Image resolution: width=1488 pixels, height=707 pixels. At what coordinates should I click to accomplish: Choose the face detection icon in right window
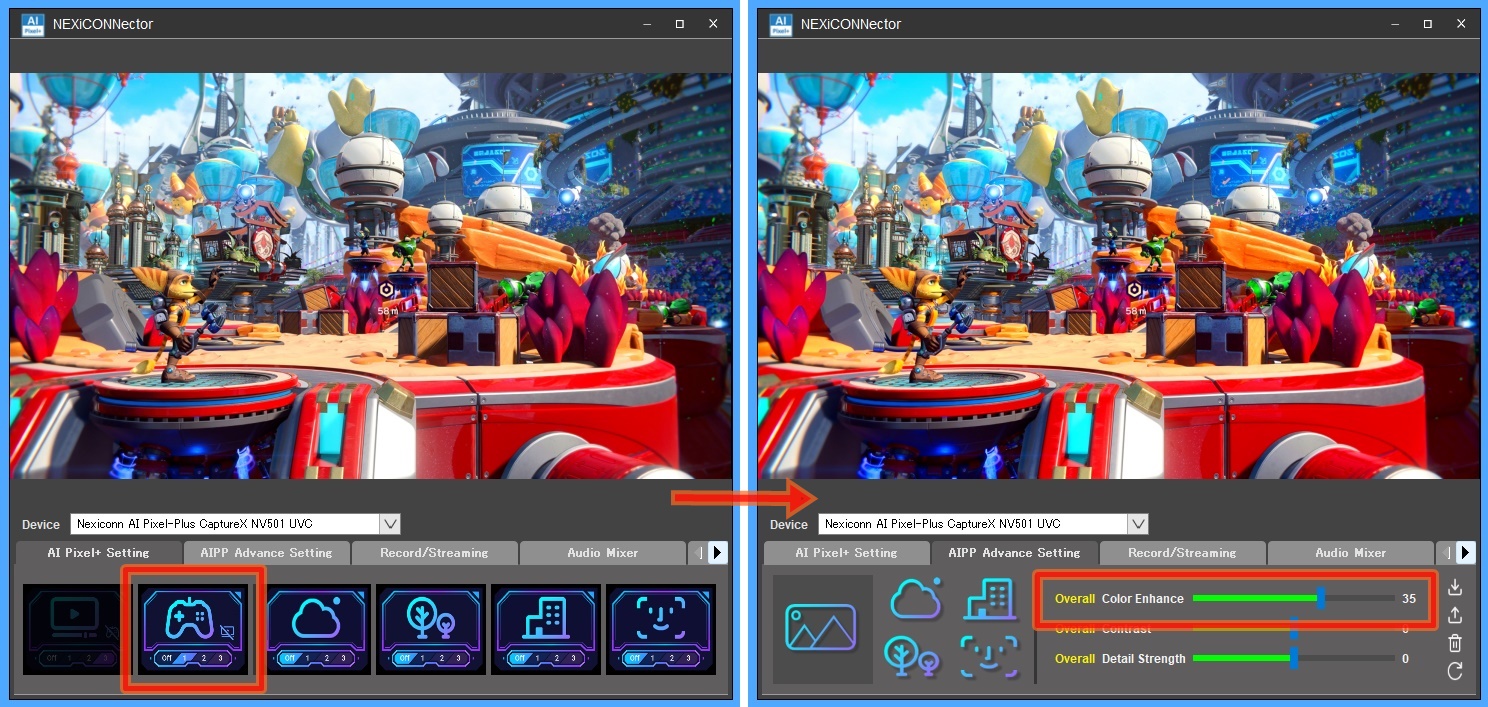(x=988, y=656)
